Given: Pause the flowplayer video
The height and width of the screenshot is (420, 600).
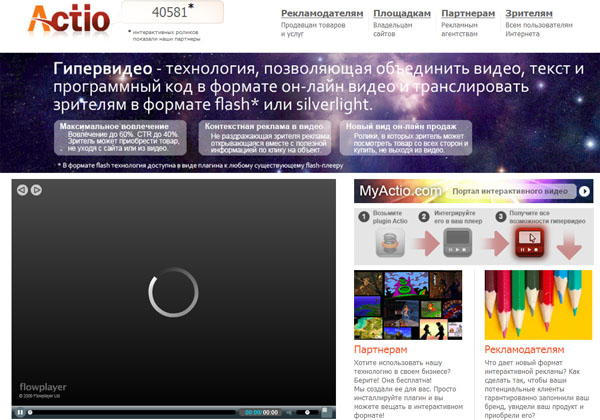Looking at the screenshot, I should click(x=20, y=412).
